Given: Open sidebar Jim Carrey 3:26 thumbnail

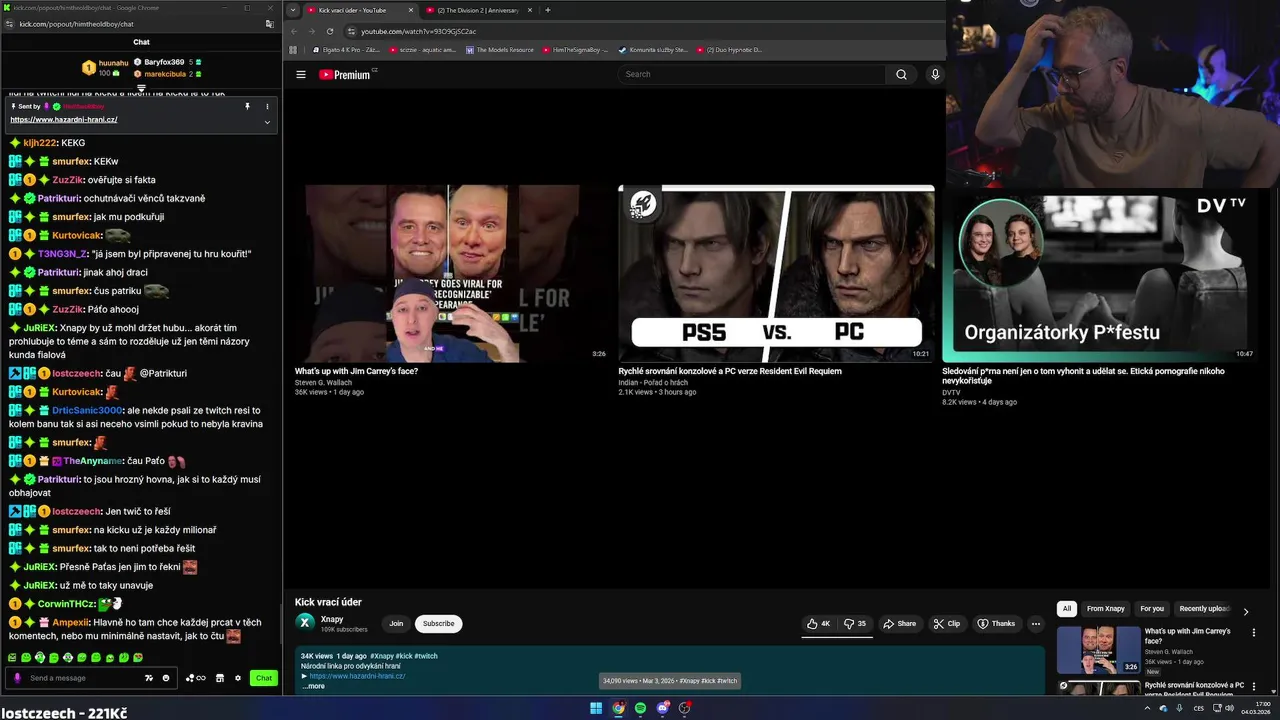Looking at the screenshot, I should pos(1098,650).
